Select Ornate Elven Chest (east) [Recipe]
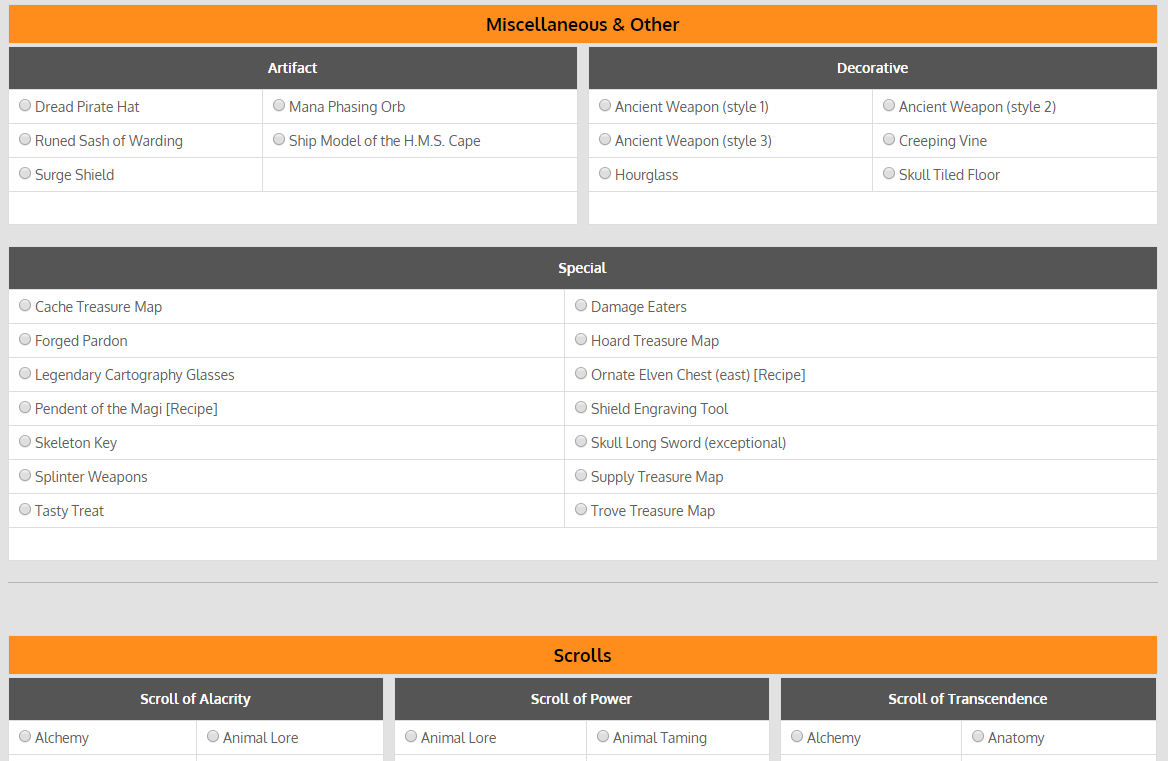 coord(581,374)
